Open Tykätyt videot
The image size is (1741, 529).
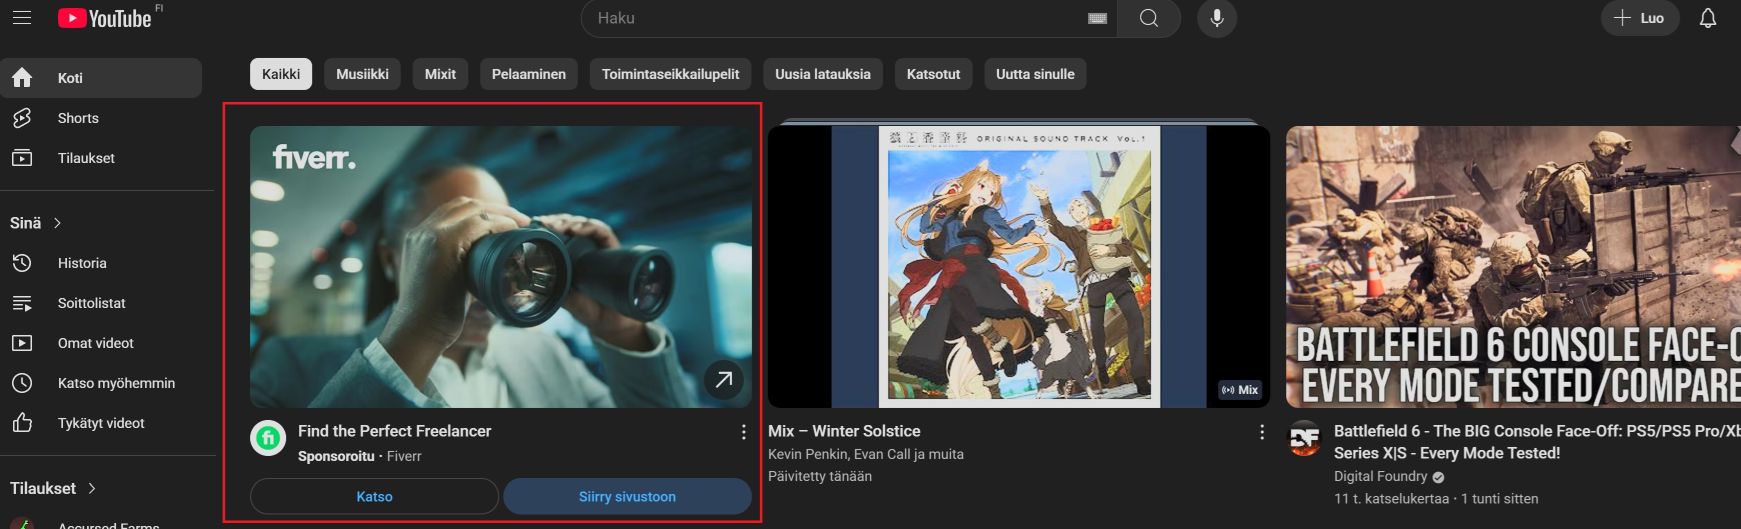click(x=101, y=423)
